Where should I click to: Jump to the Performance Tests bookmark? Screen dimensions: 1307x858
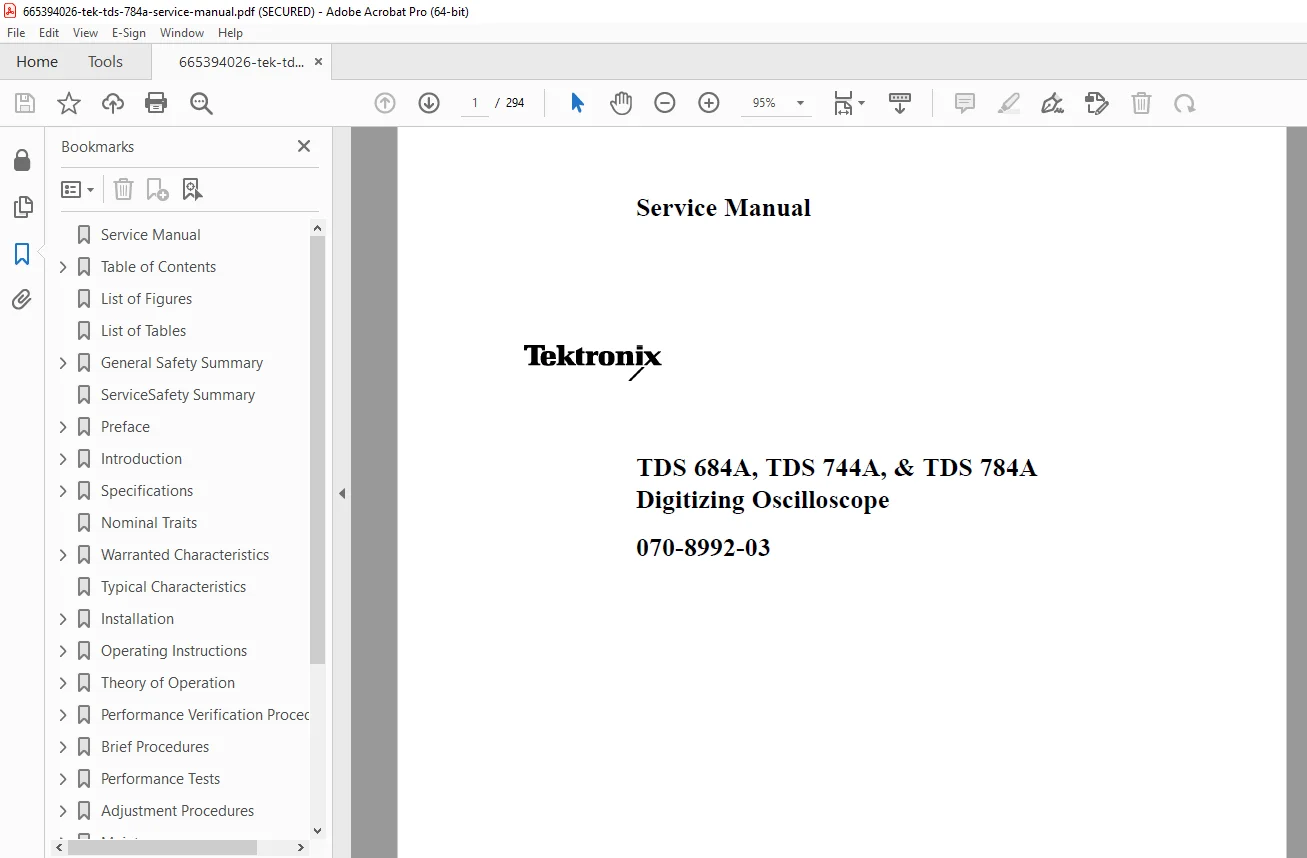[x=160, y=779]
